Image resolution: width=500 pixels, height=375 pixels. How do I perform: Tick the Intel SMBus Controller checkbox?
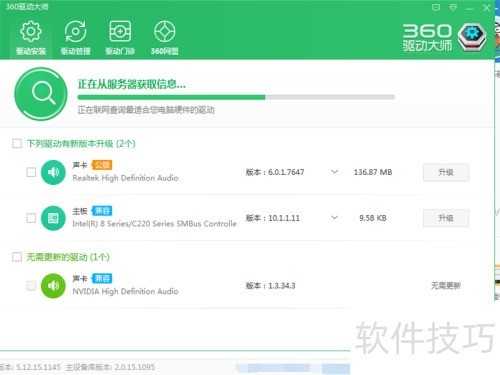pos(31,218)
